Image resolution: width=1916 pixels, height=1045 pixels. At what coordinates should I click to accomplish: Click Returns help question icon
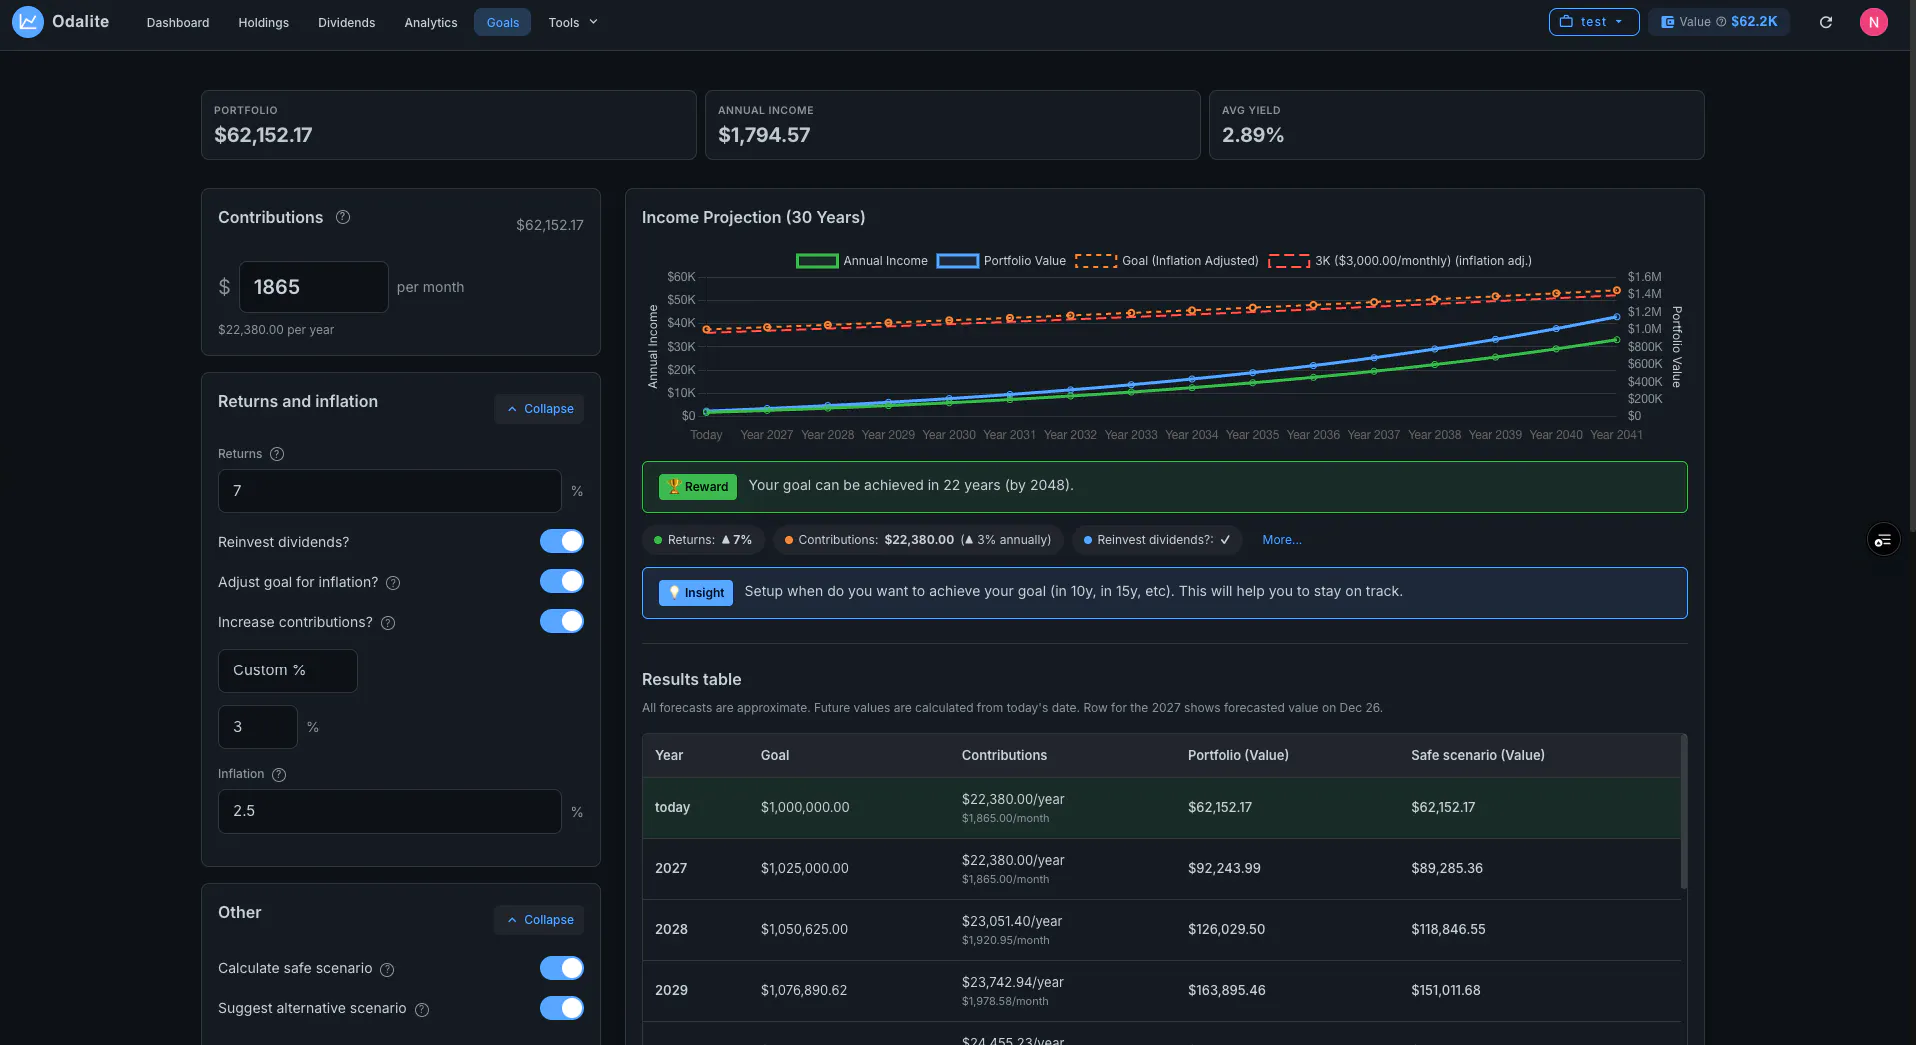(x=277, y=454)
